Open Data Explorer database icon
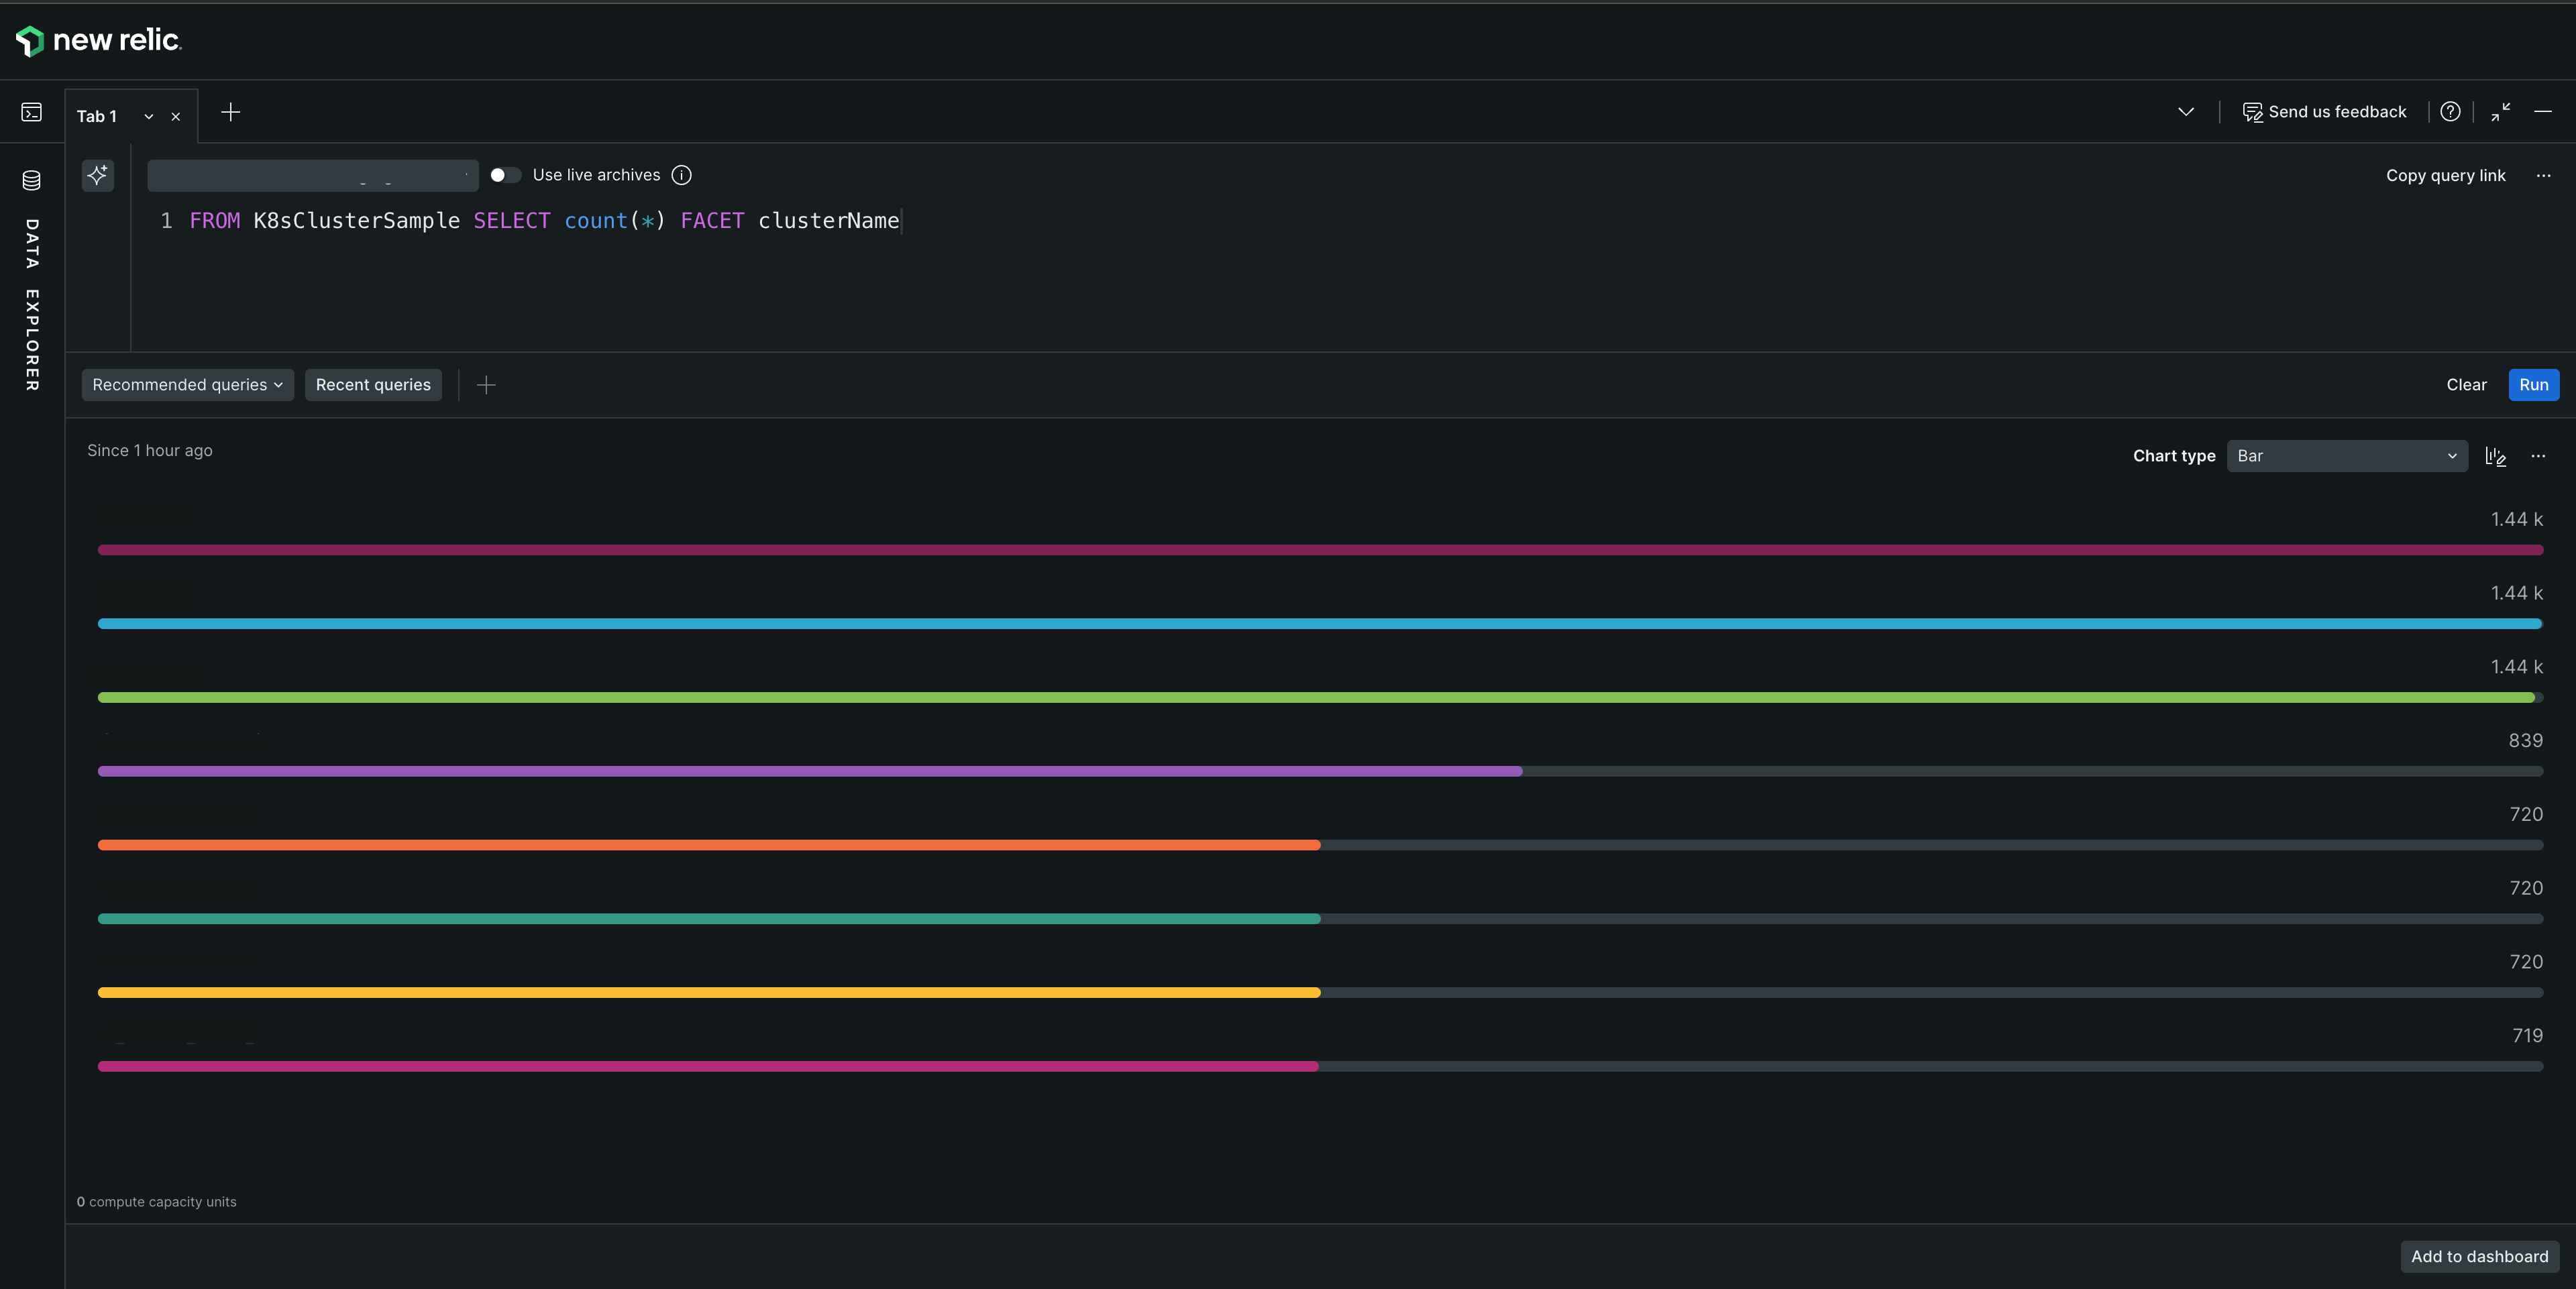2576x1289 pixels. click(32, 180)
